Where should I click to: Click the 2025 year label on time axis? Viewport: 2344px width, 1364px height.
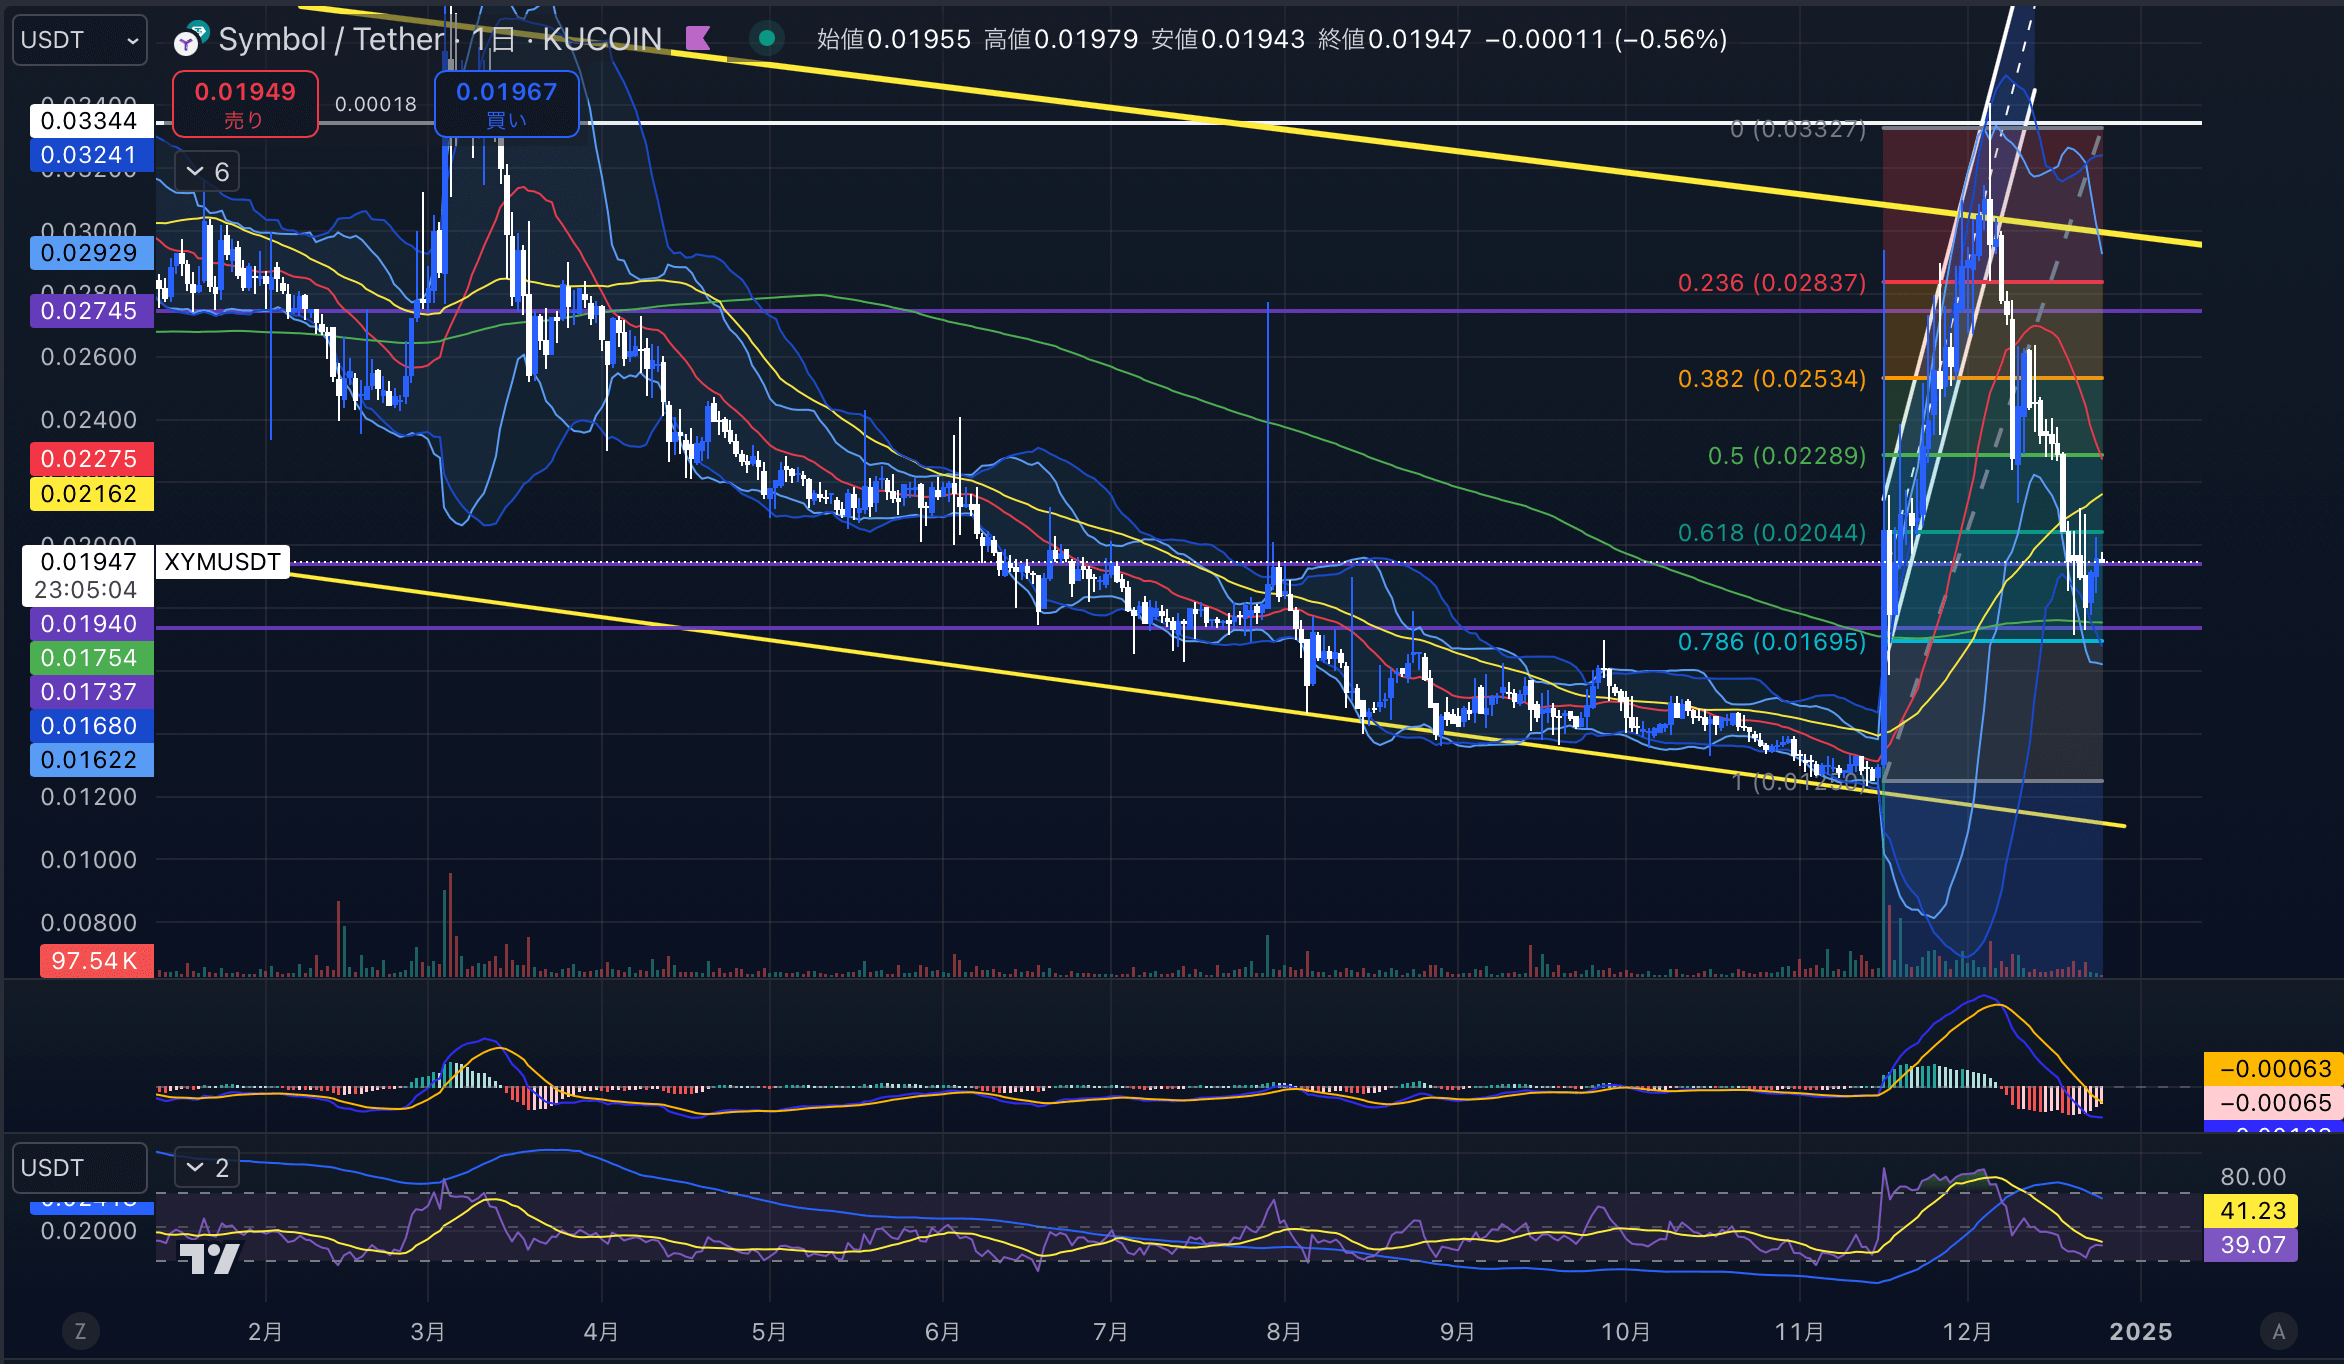coord(2141,1332)
